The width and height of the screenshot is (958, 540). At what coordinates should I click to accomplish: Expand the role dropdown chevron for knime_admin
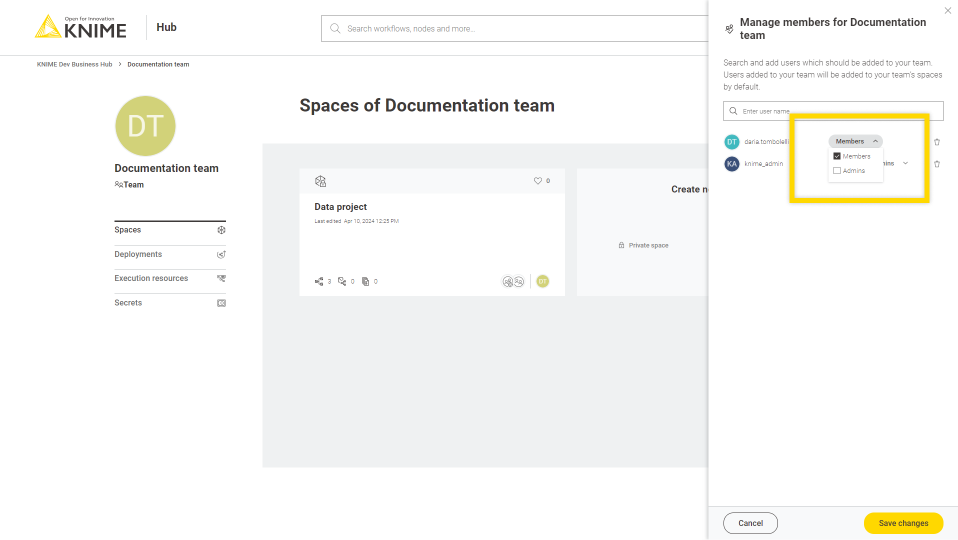point(905,163)
